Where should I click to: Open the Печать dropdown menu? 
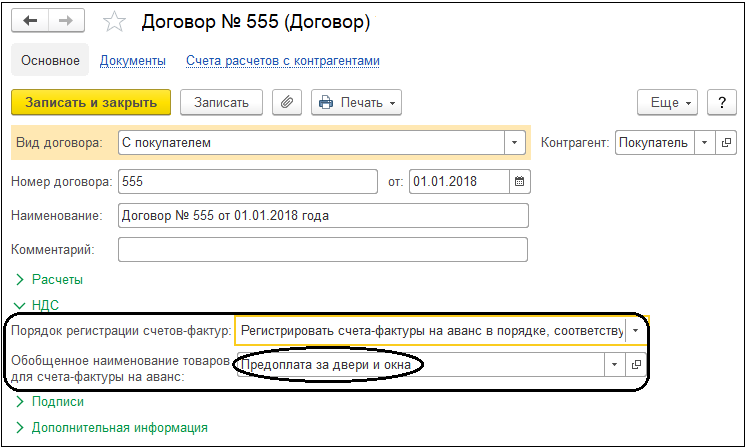coord(356,102)
